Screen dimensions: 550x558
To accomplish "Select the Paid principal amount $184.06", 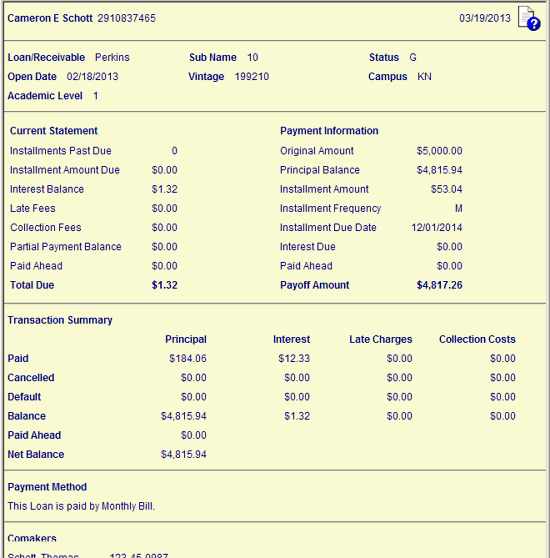I will point(188,358).
